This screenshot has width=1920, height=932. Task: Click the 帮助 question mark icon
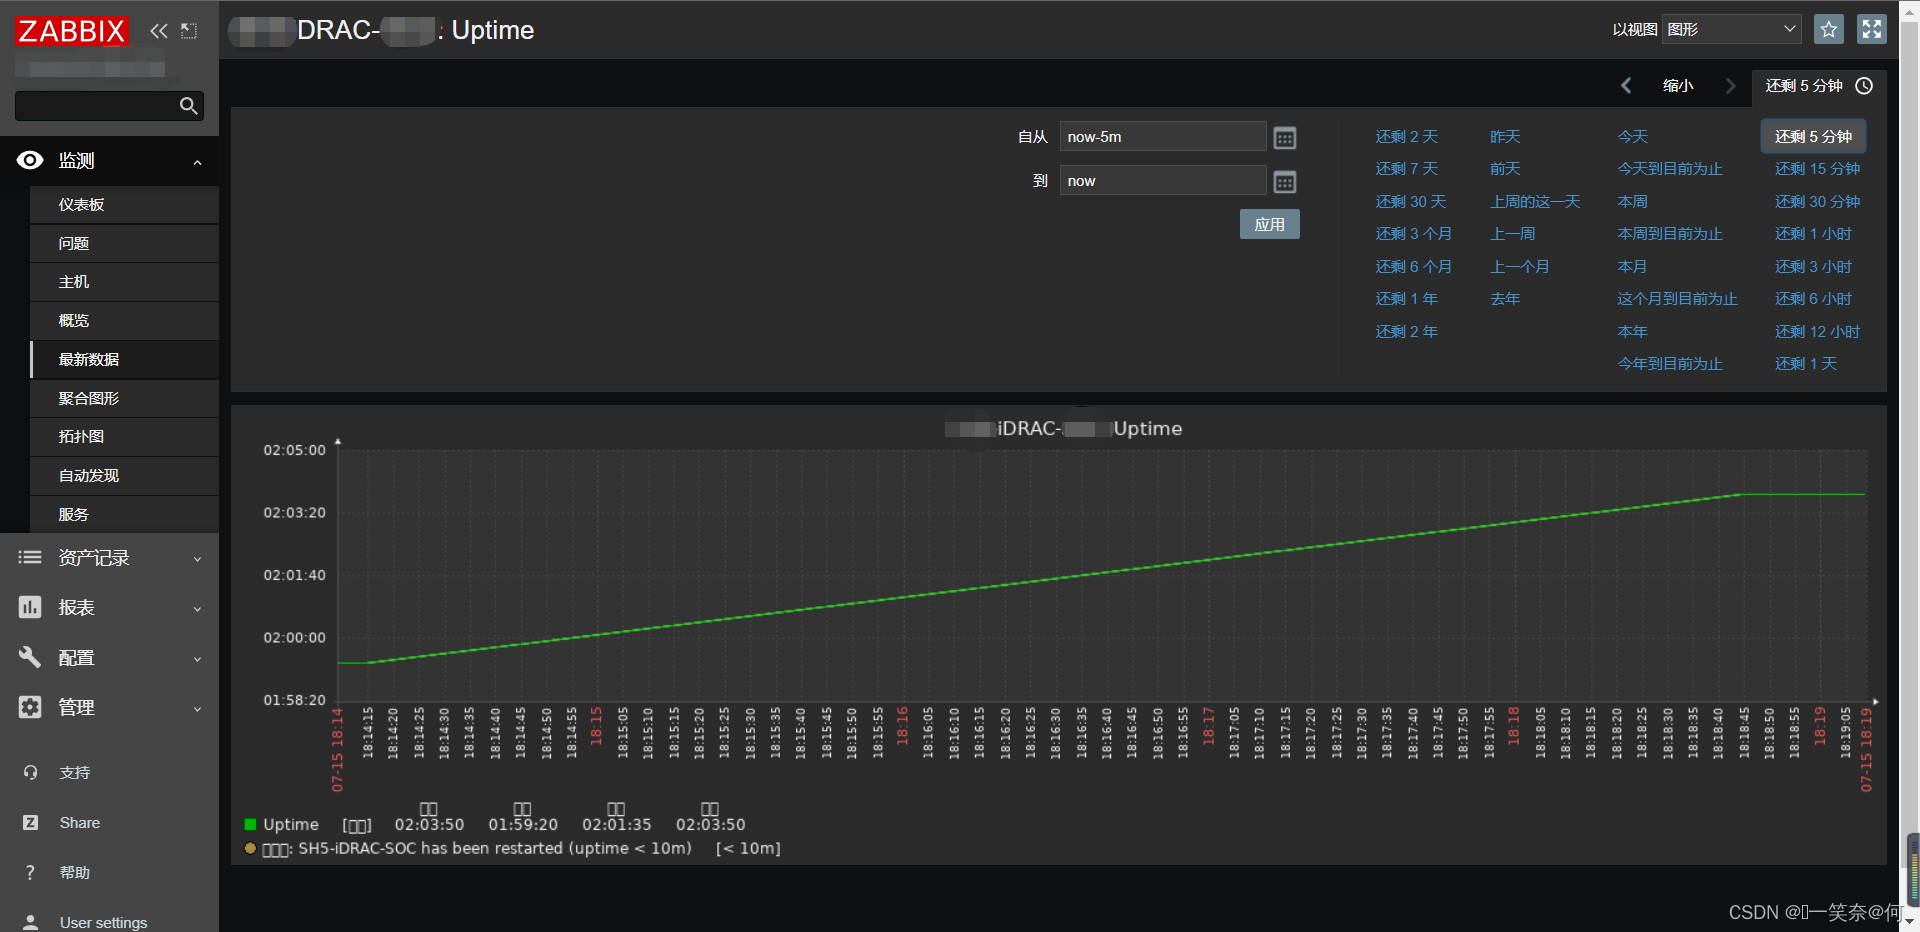pos(30,872)
